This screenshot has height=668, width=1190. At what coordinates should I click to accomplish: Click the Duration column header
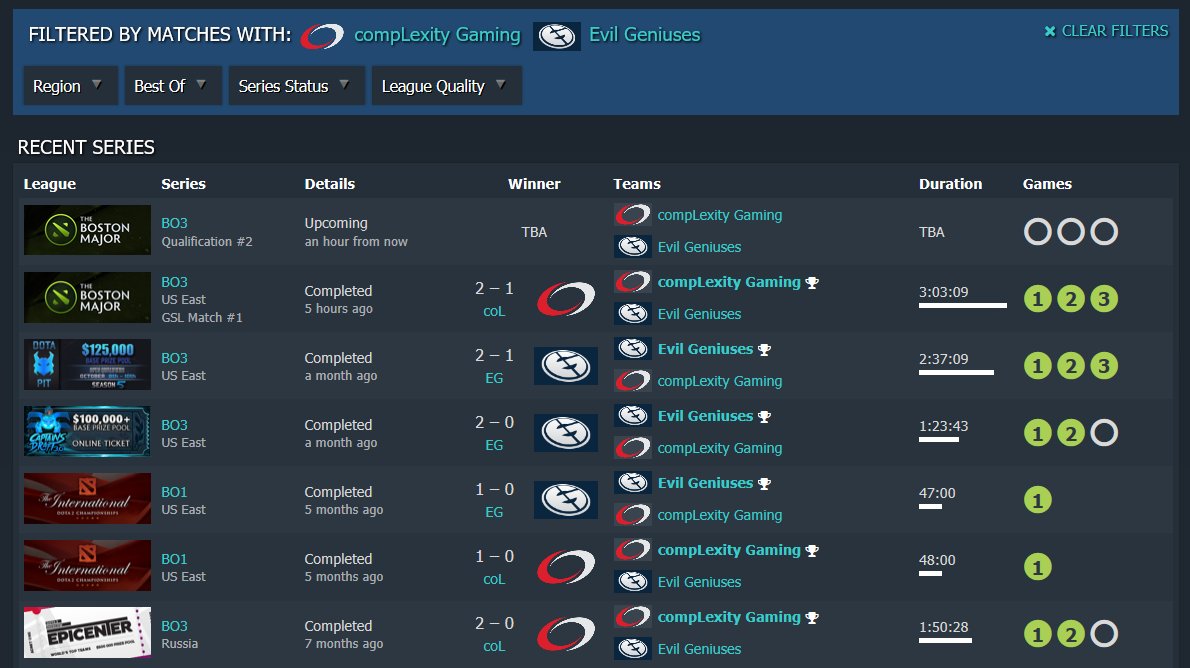[950, 184]
